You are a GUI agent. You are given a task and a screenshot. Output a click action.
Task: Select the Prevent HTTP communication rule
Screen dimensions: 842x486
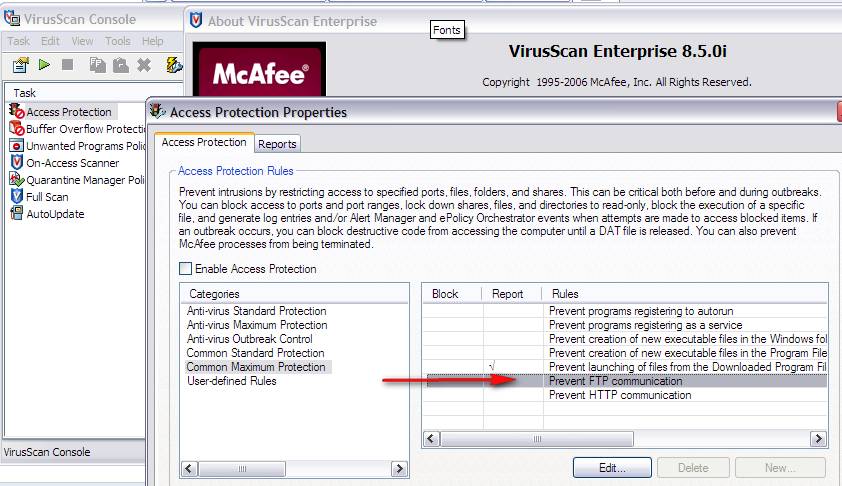[620, 395]
